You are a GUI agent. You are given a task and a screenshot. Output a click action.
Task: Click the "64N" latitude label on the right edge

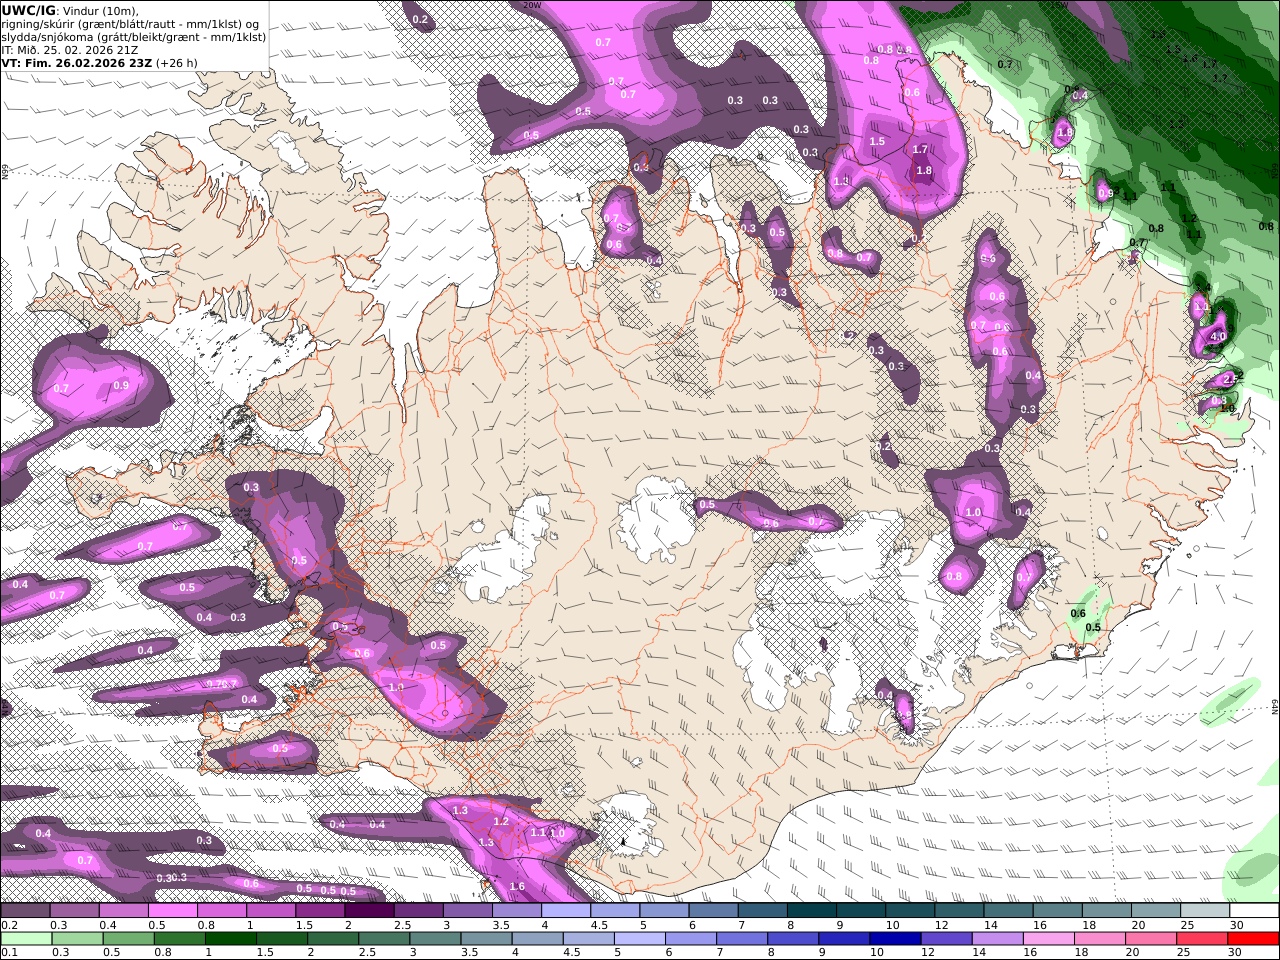pyautogui.click(x=1275, y=706)
